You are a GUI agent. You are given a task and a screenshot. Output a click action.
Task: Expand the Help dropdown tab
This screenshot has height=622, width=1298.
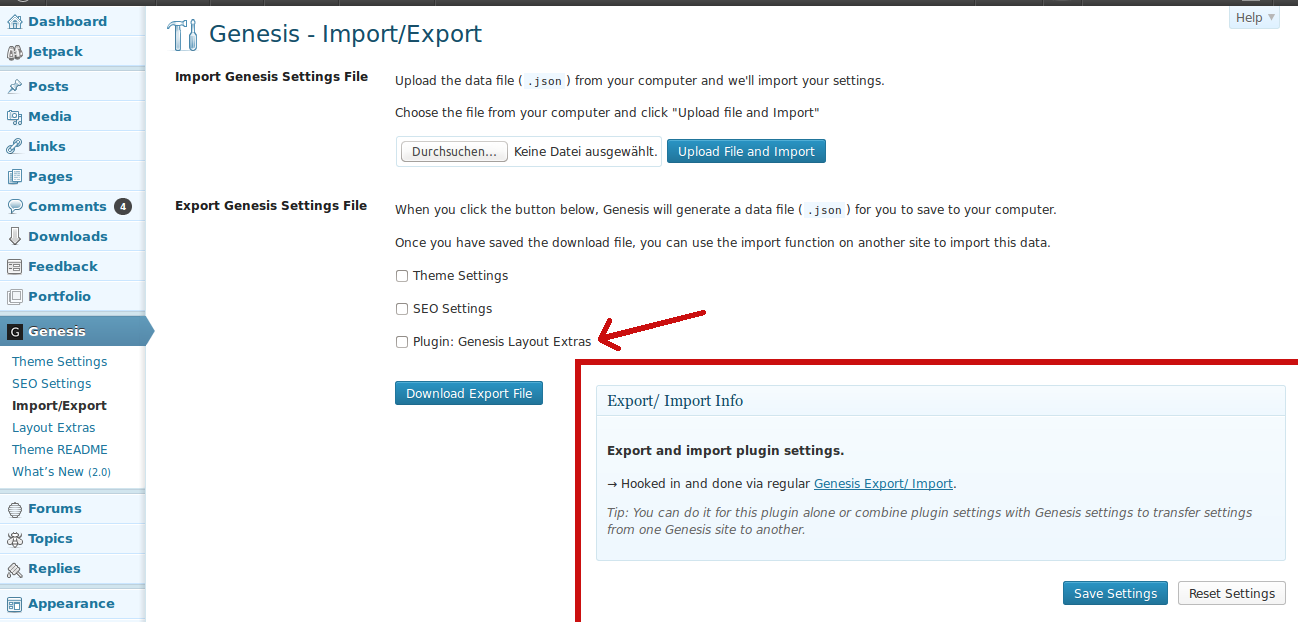[1255, 17]
